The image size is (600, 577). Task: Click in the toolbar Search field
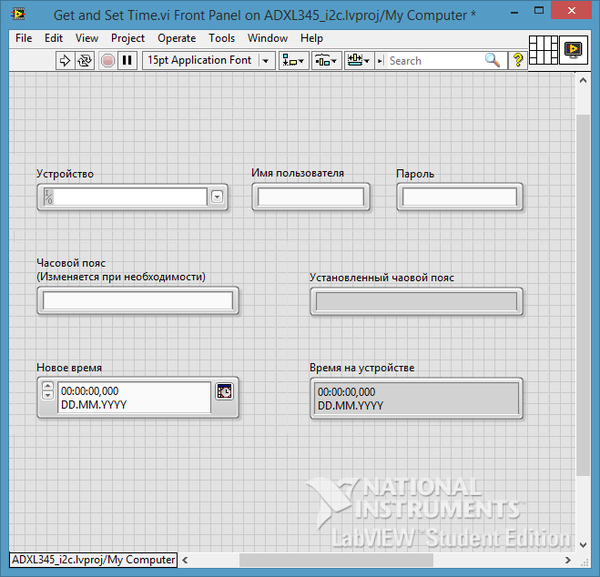coord(434,60)
